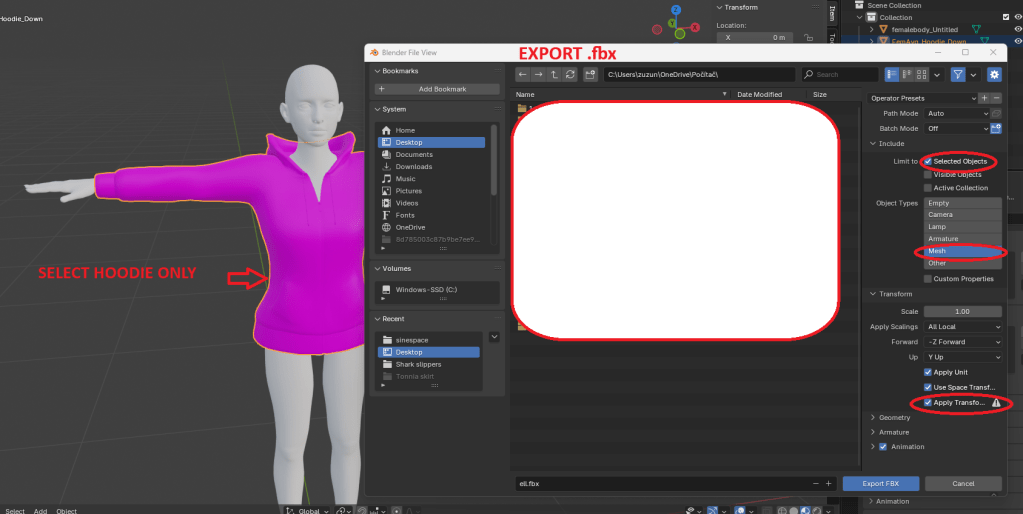Uncheck Selected Objects checkbox
1023x514 pixels.
click(929, 161)
